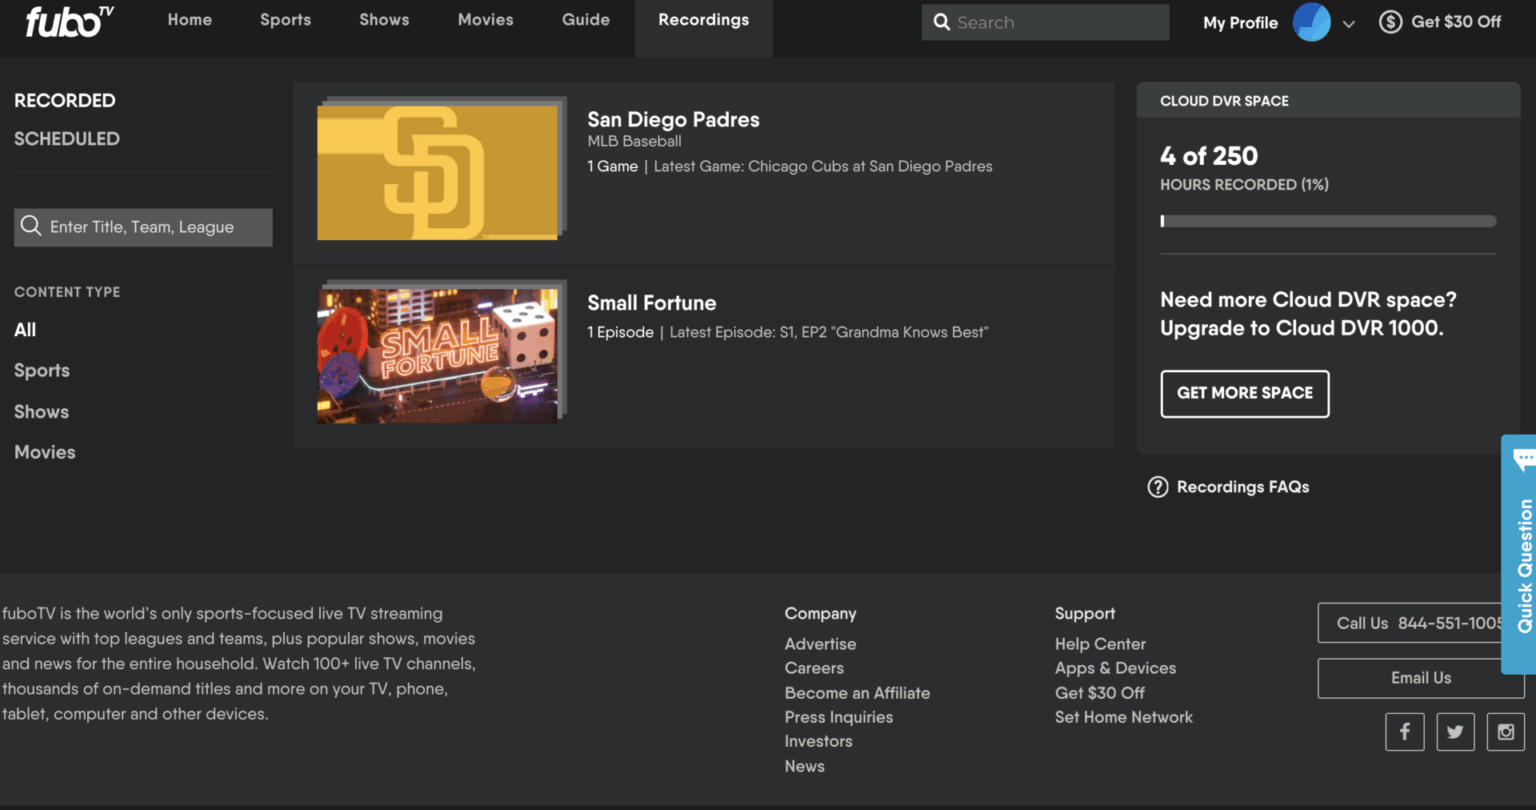This screenshot has height=810, width=1536.
Task: Click the DVR hours recorded progress bar
Action: [x=1328, y=221]
